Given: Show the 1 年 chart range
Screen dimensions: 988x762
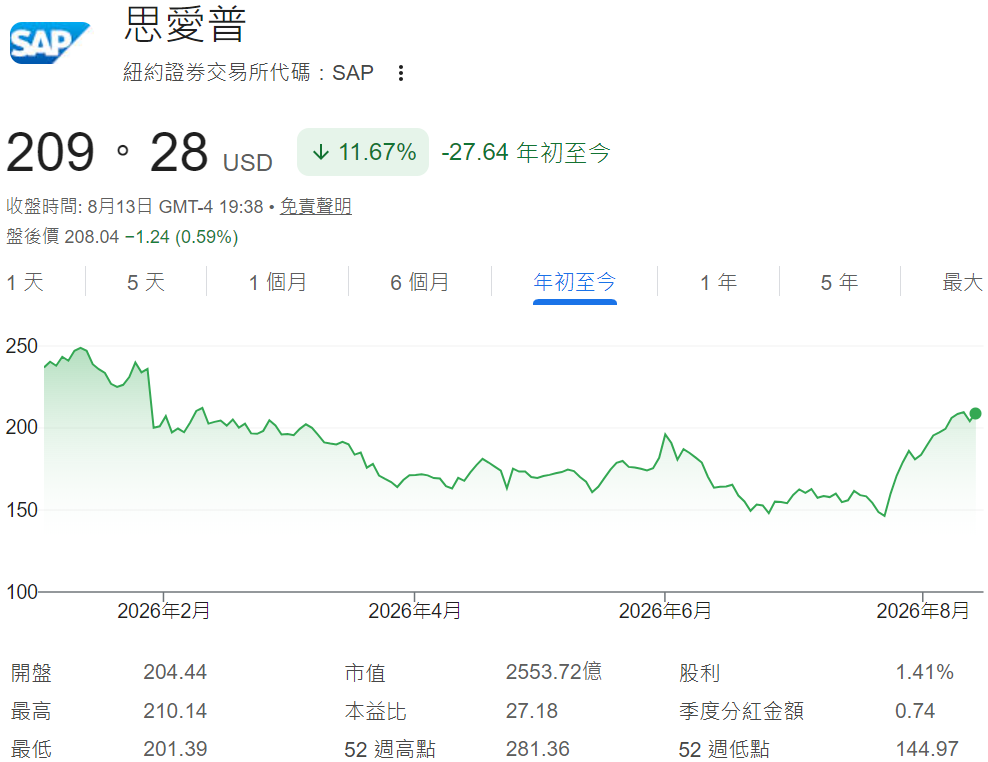Looking at the screenshot, I should (718, 282).
